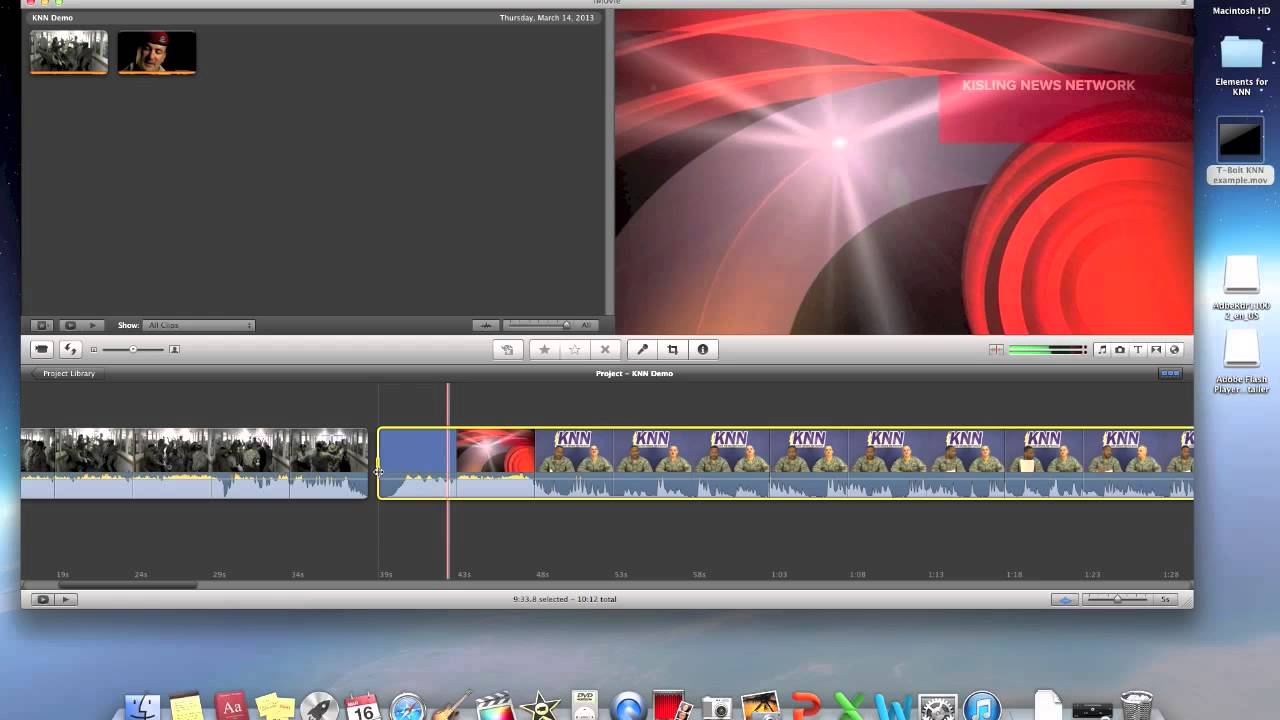Open Macintosh HD on desktop
The height and width of the screenshot is (720, 1280).
point(1240,11)
